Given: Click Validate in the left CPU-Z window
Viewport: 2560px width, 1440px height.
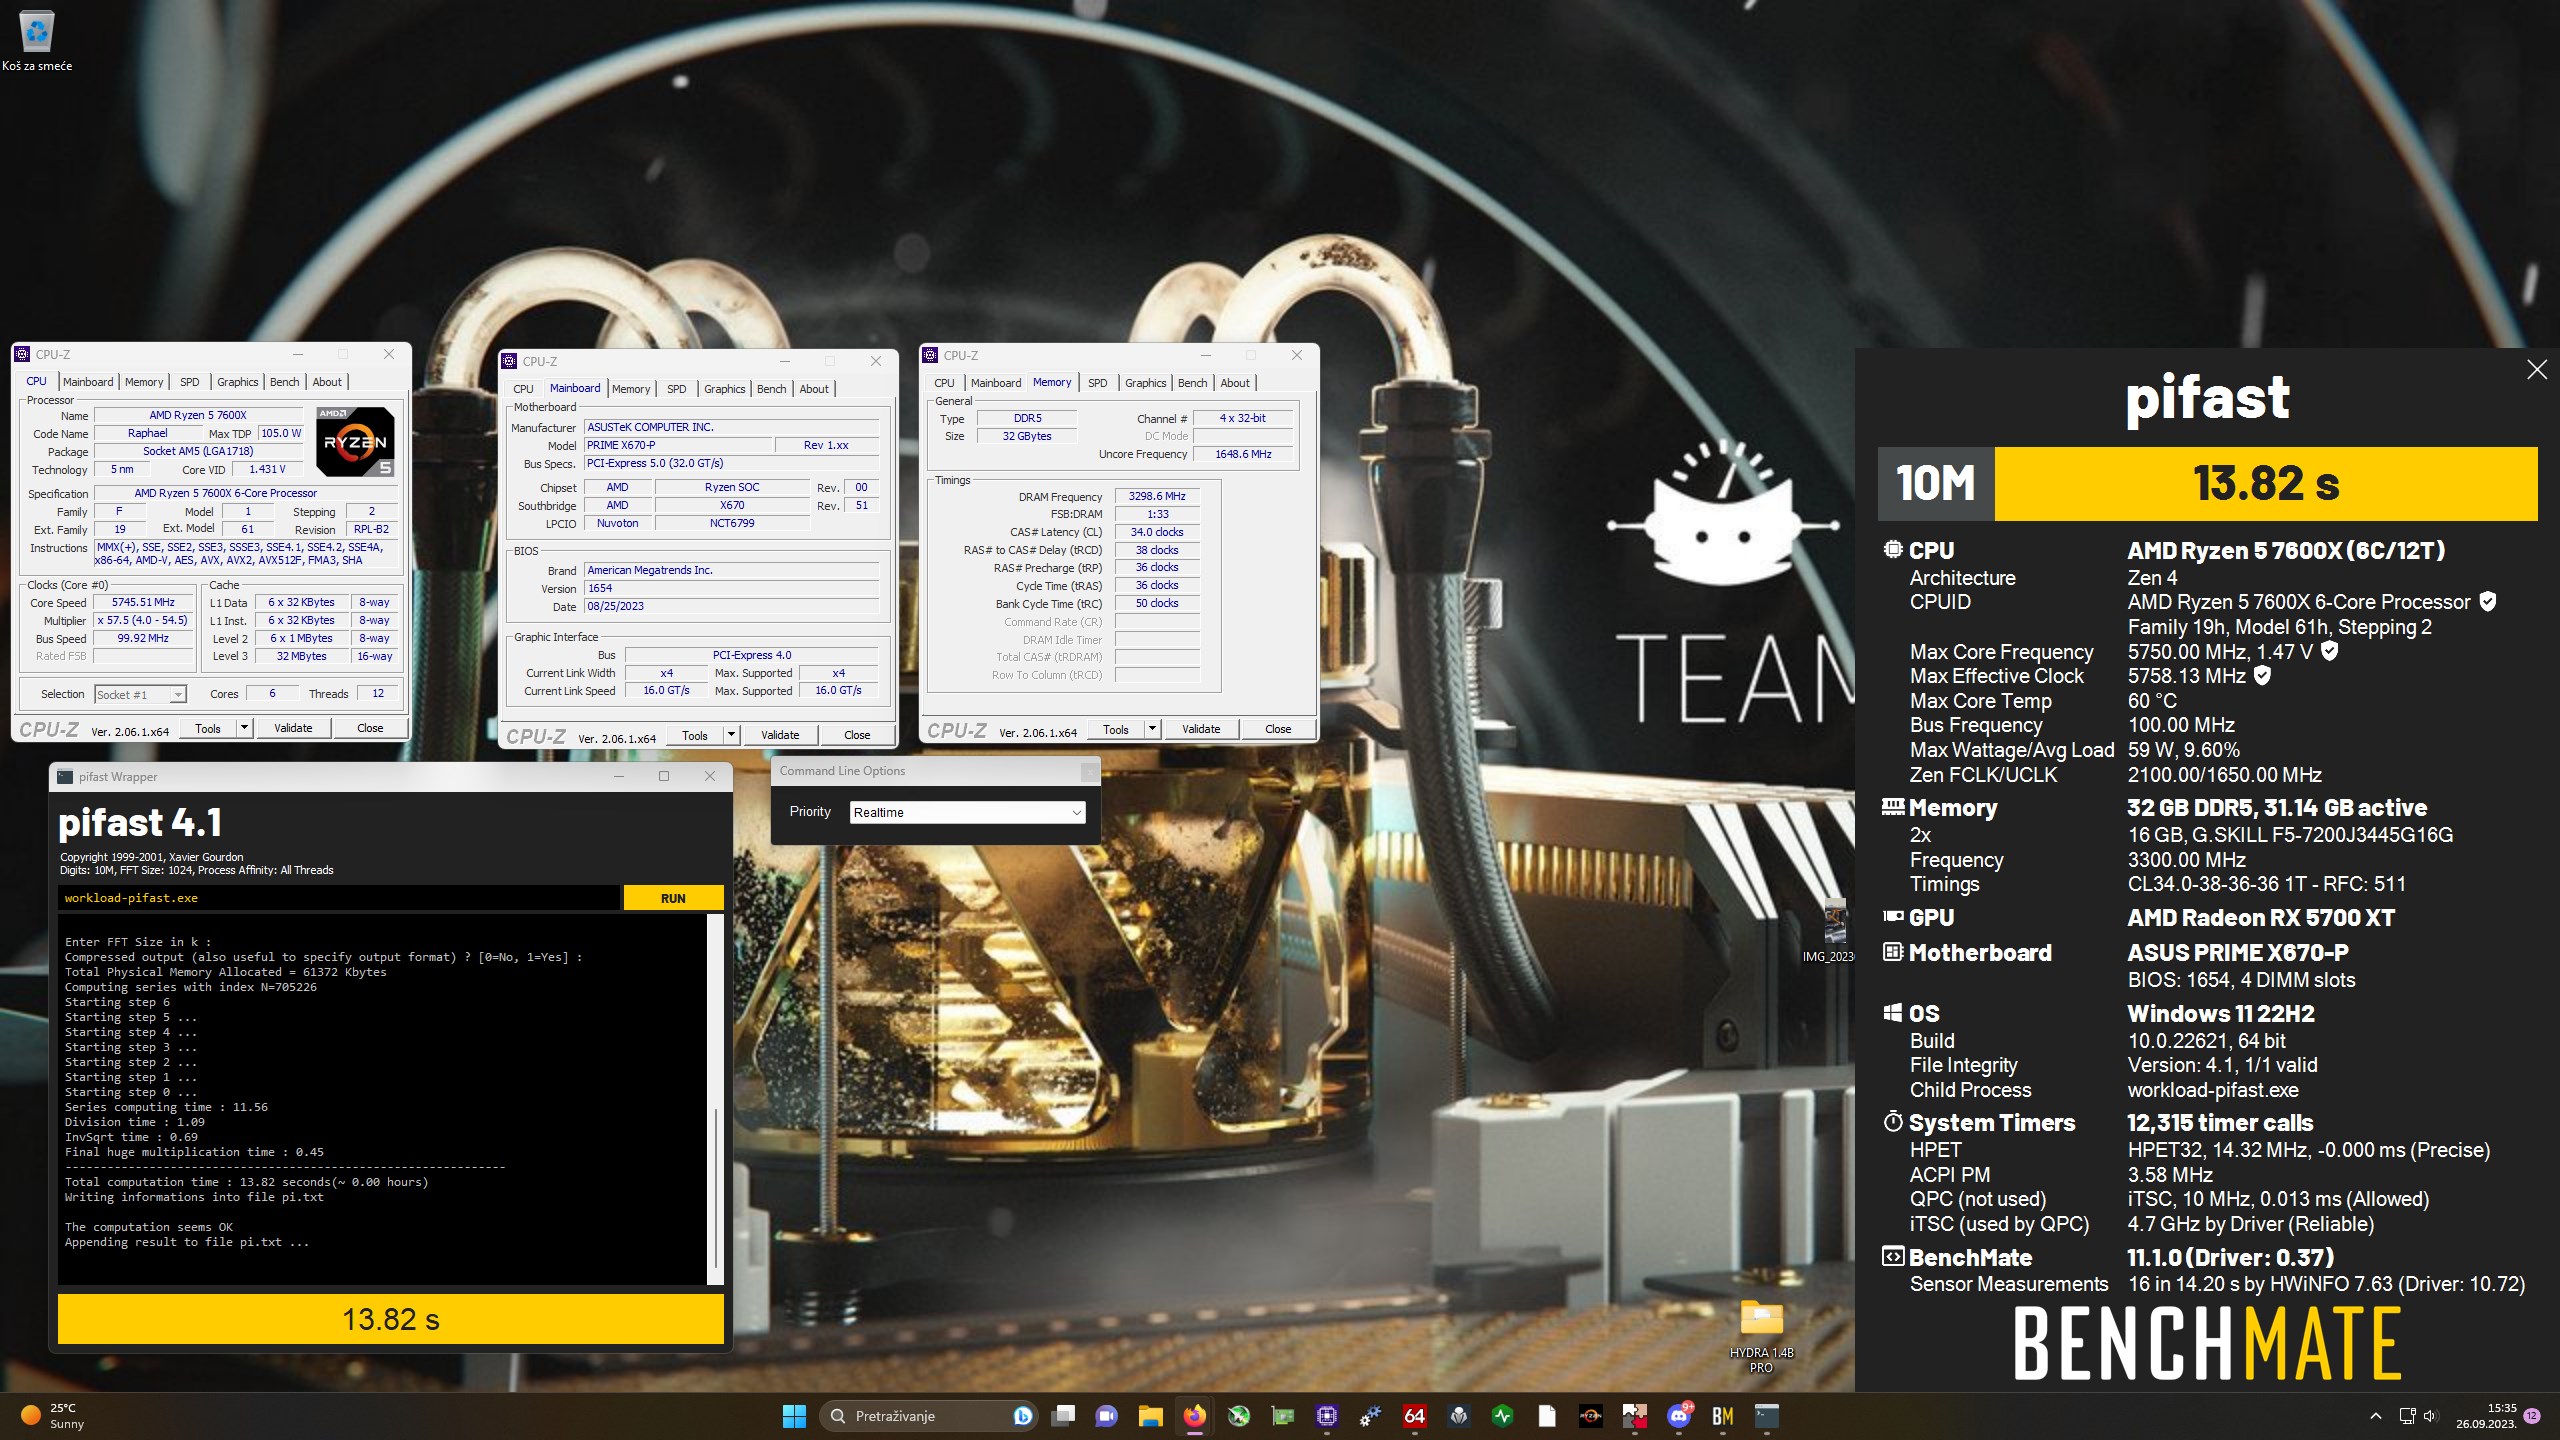Looking at the screenshot, I should (293, 728).
